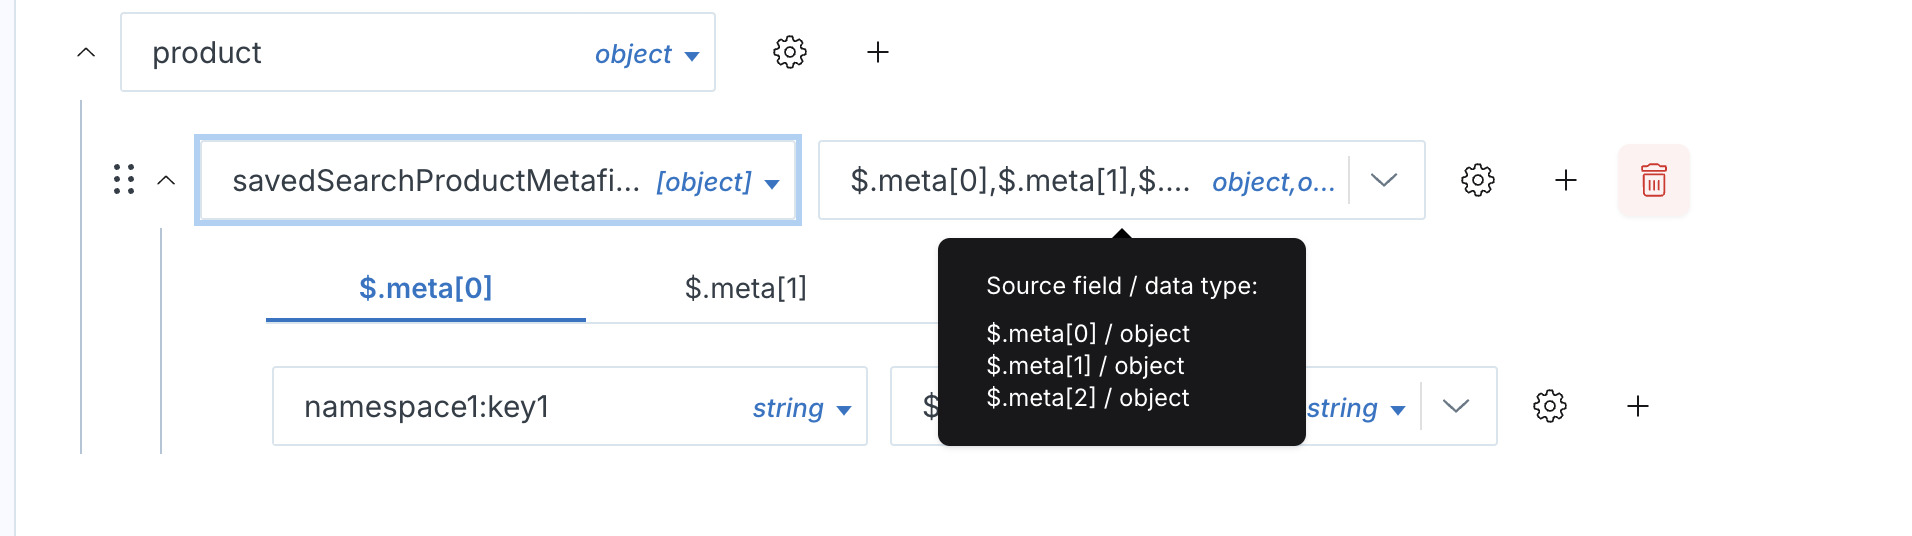
Task: Collapse the product object node
Action: (86, 52)
